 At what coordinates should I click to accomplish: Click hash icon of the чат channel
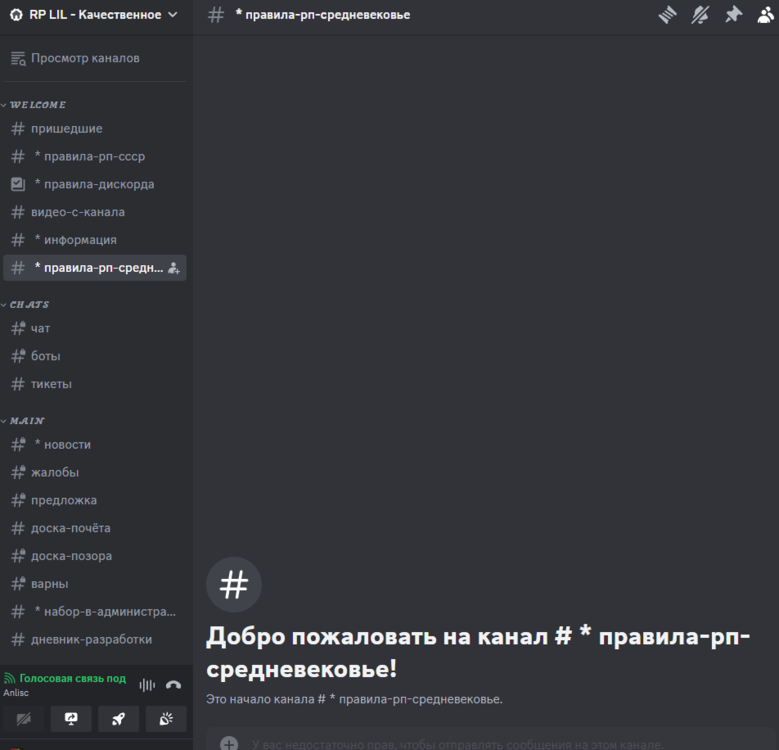[18, 328]
